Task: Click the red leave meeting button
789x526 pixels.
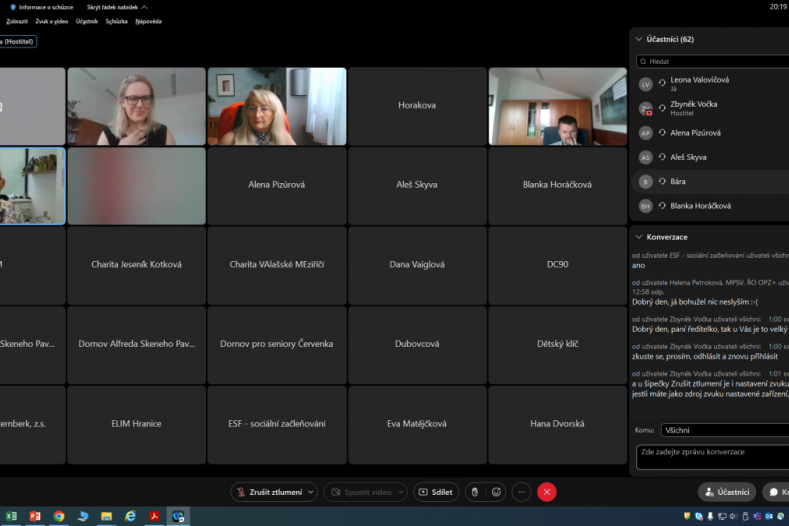Action: [546, 492]
